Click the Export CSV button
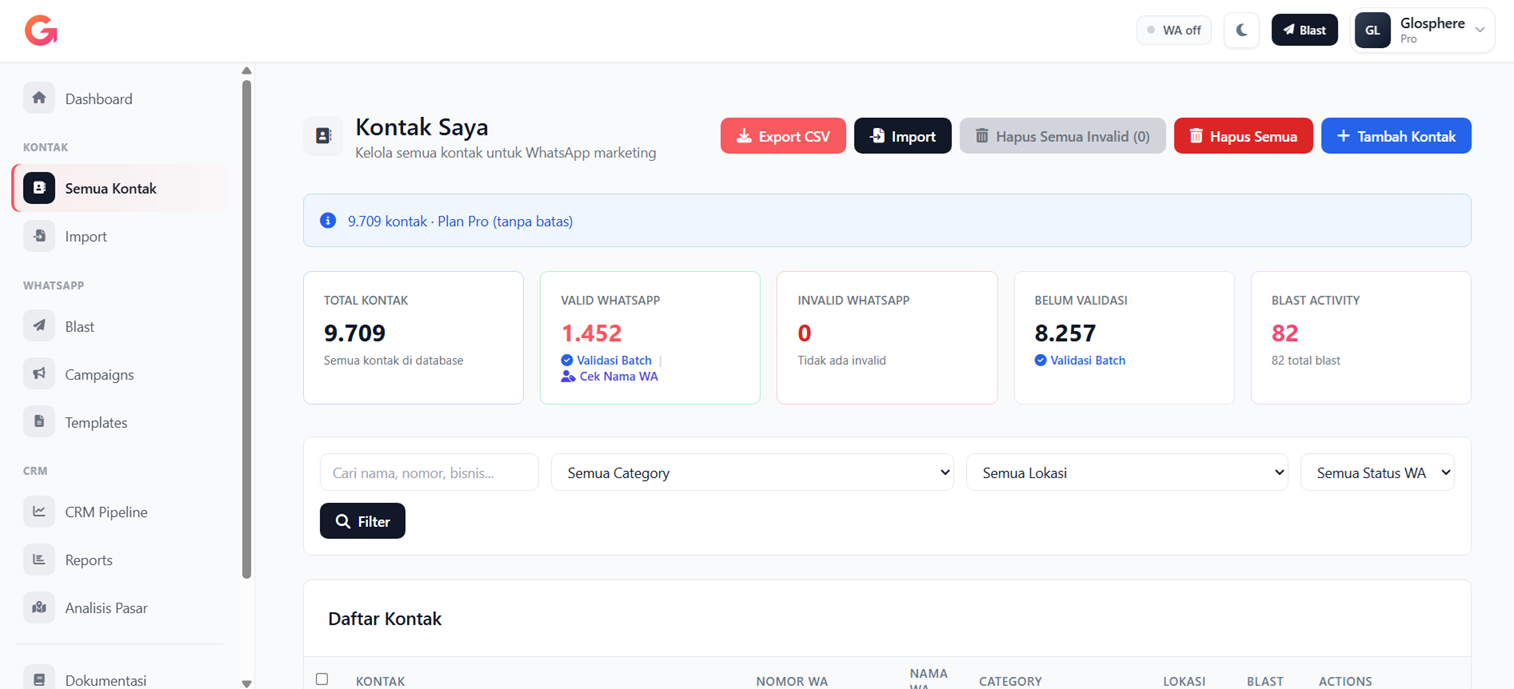Screen dimensions: 1514x689 click(783, 136)
